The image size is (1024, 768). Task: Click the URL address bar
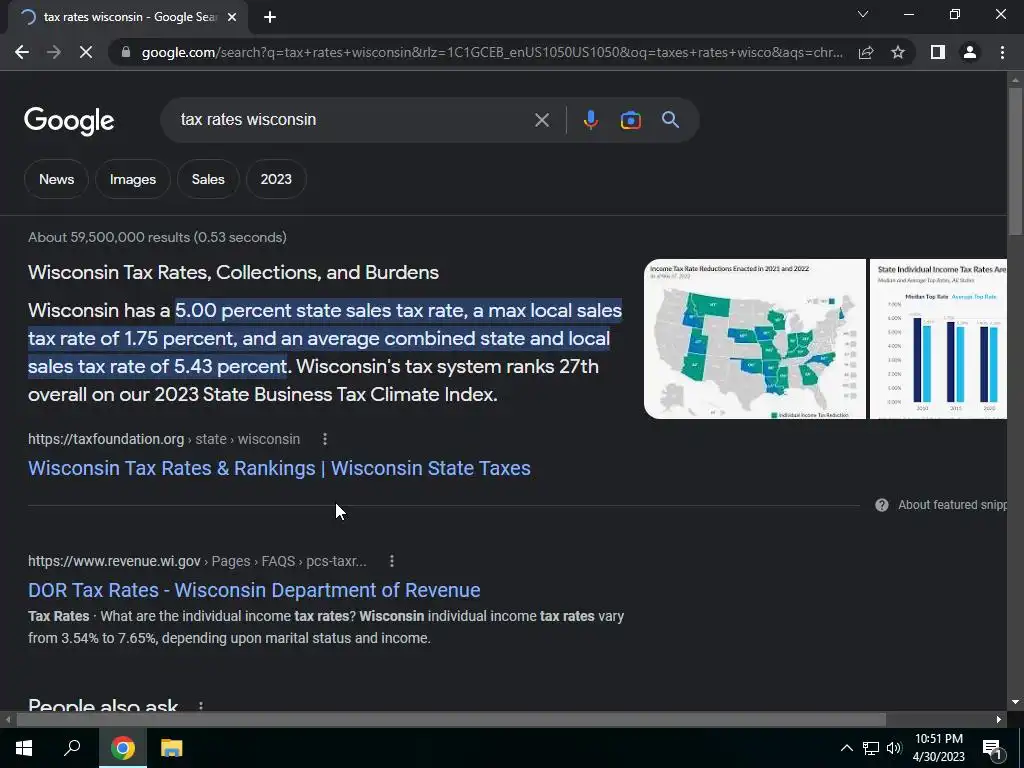point(491,52)
